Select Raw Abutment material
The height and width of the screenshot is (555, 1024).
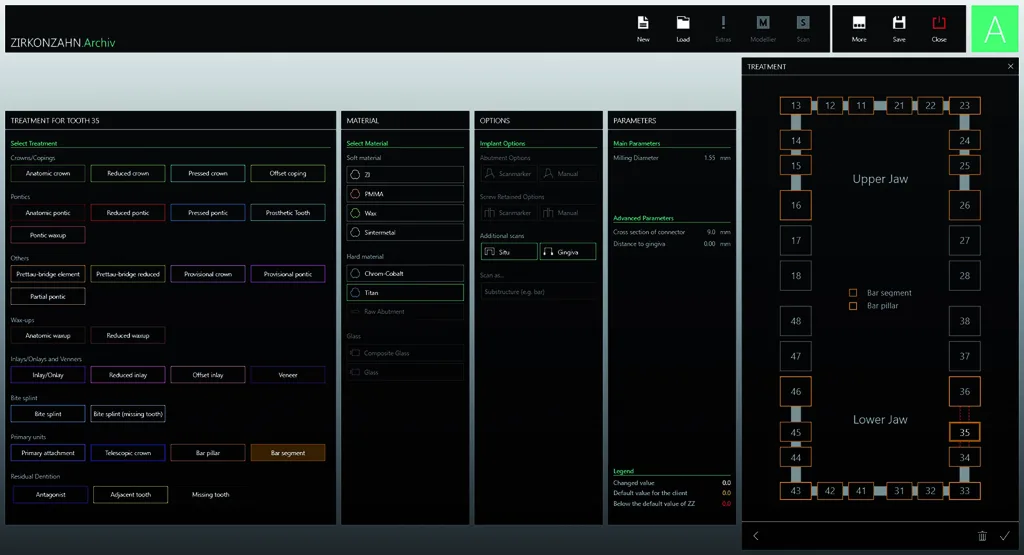(405, 311)
